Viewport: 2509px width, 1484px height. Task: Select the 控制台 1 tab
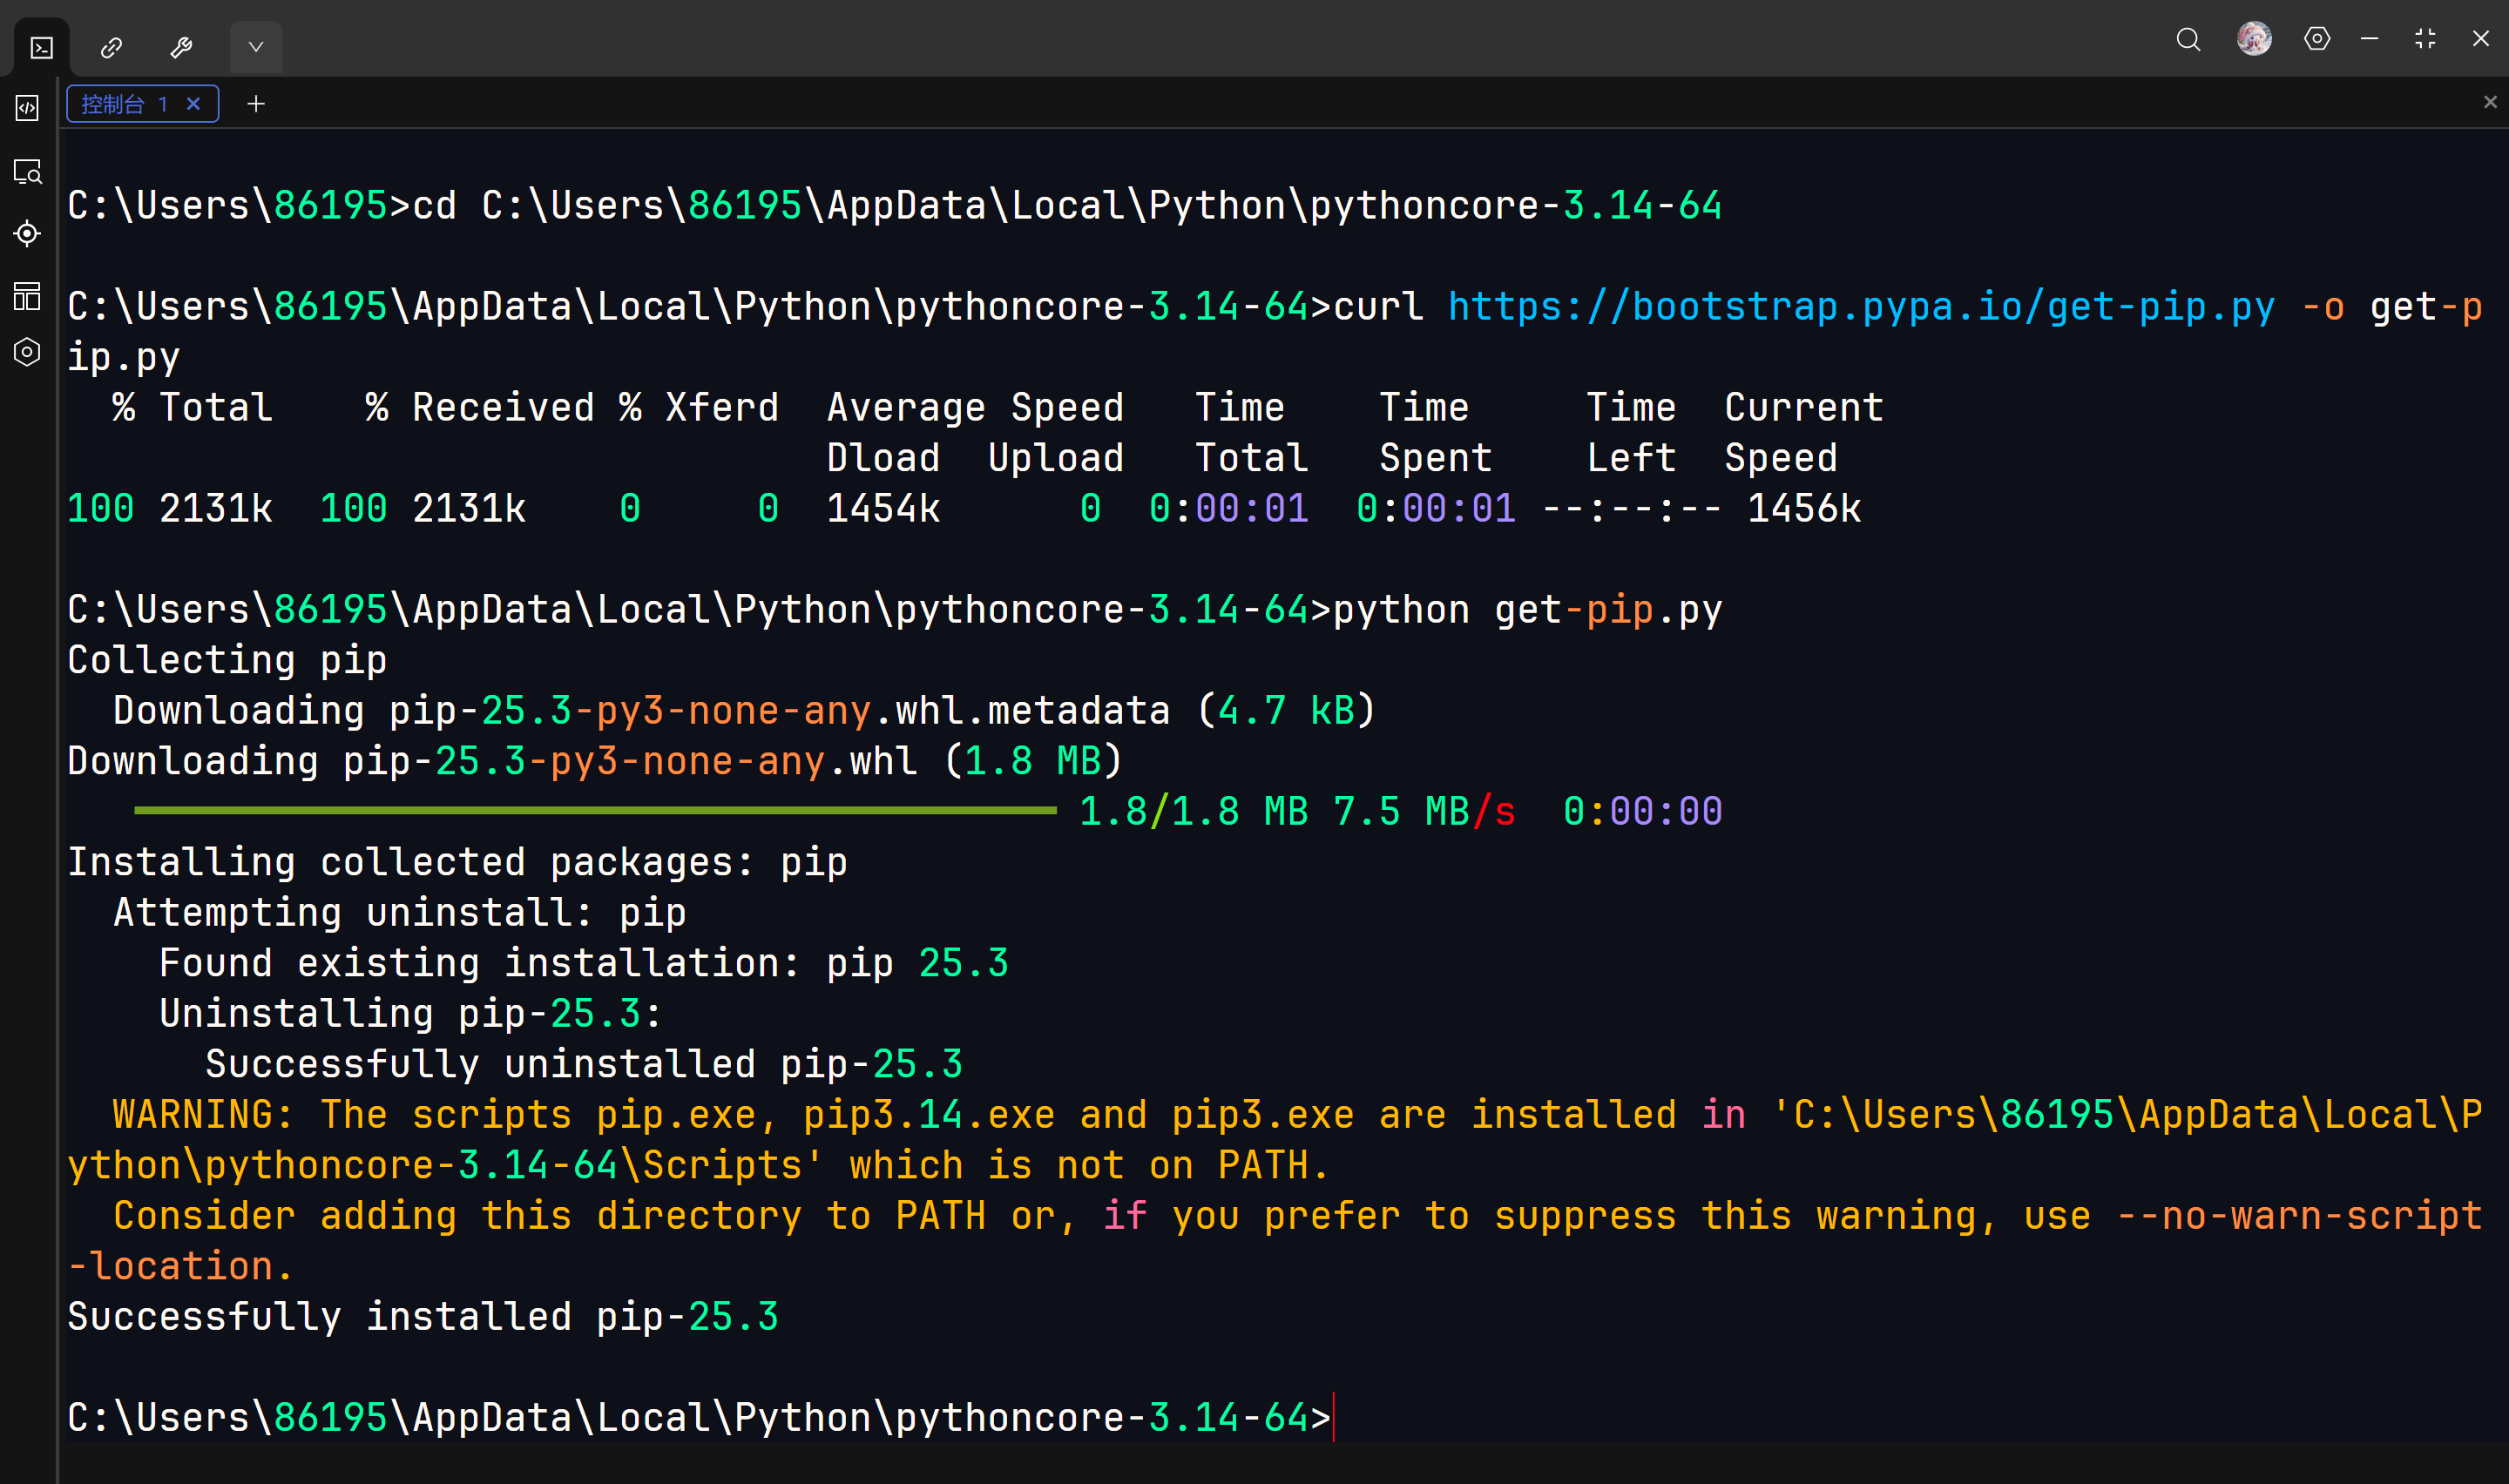[x=142, y=104]
